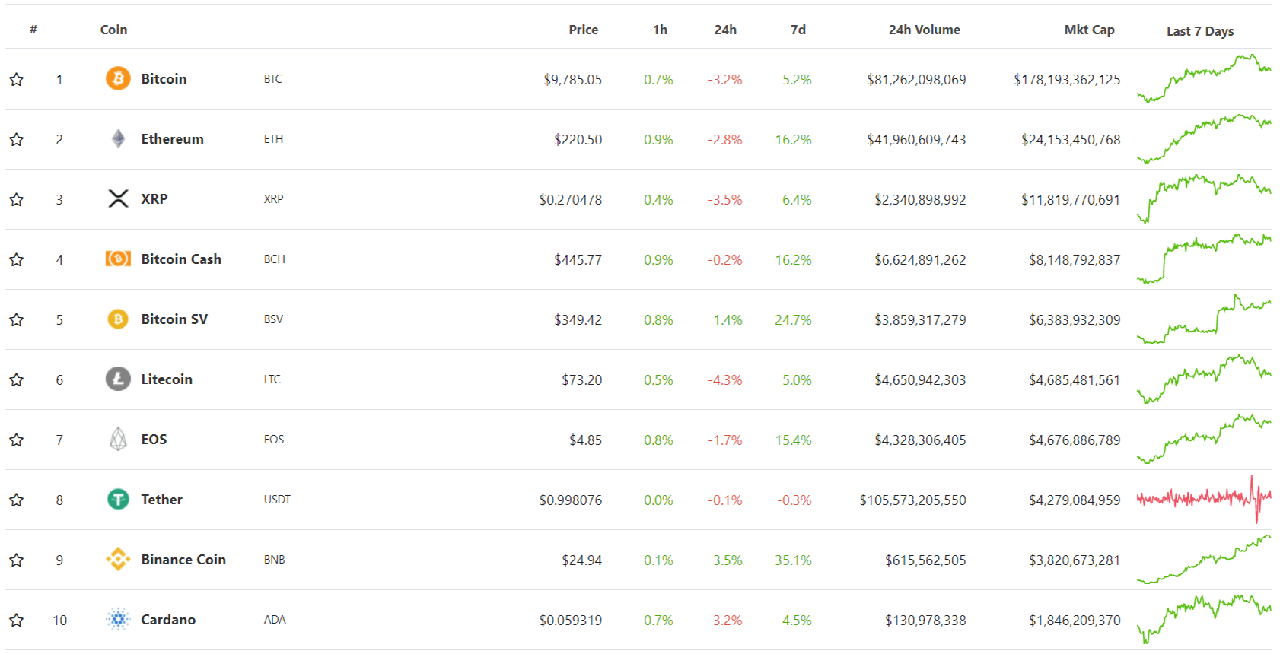Click Cardano market cap $1,846,209,370
The height and width of the screenshot is (654, 1280).
point(1075,619)
